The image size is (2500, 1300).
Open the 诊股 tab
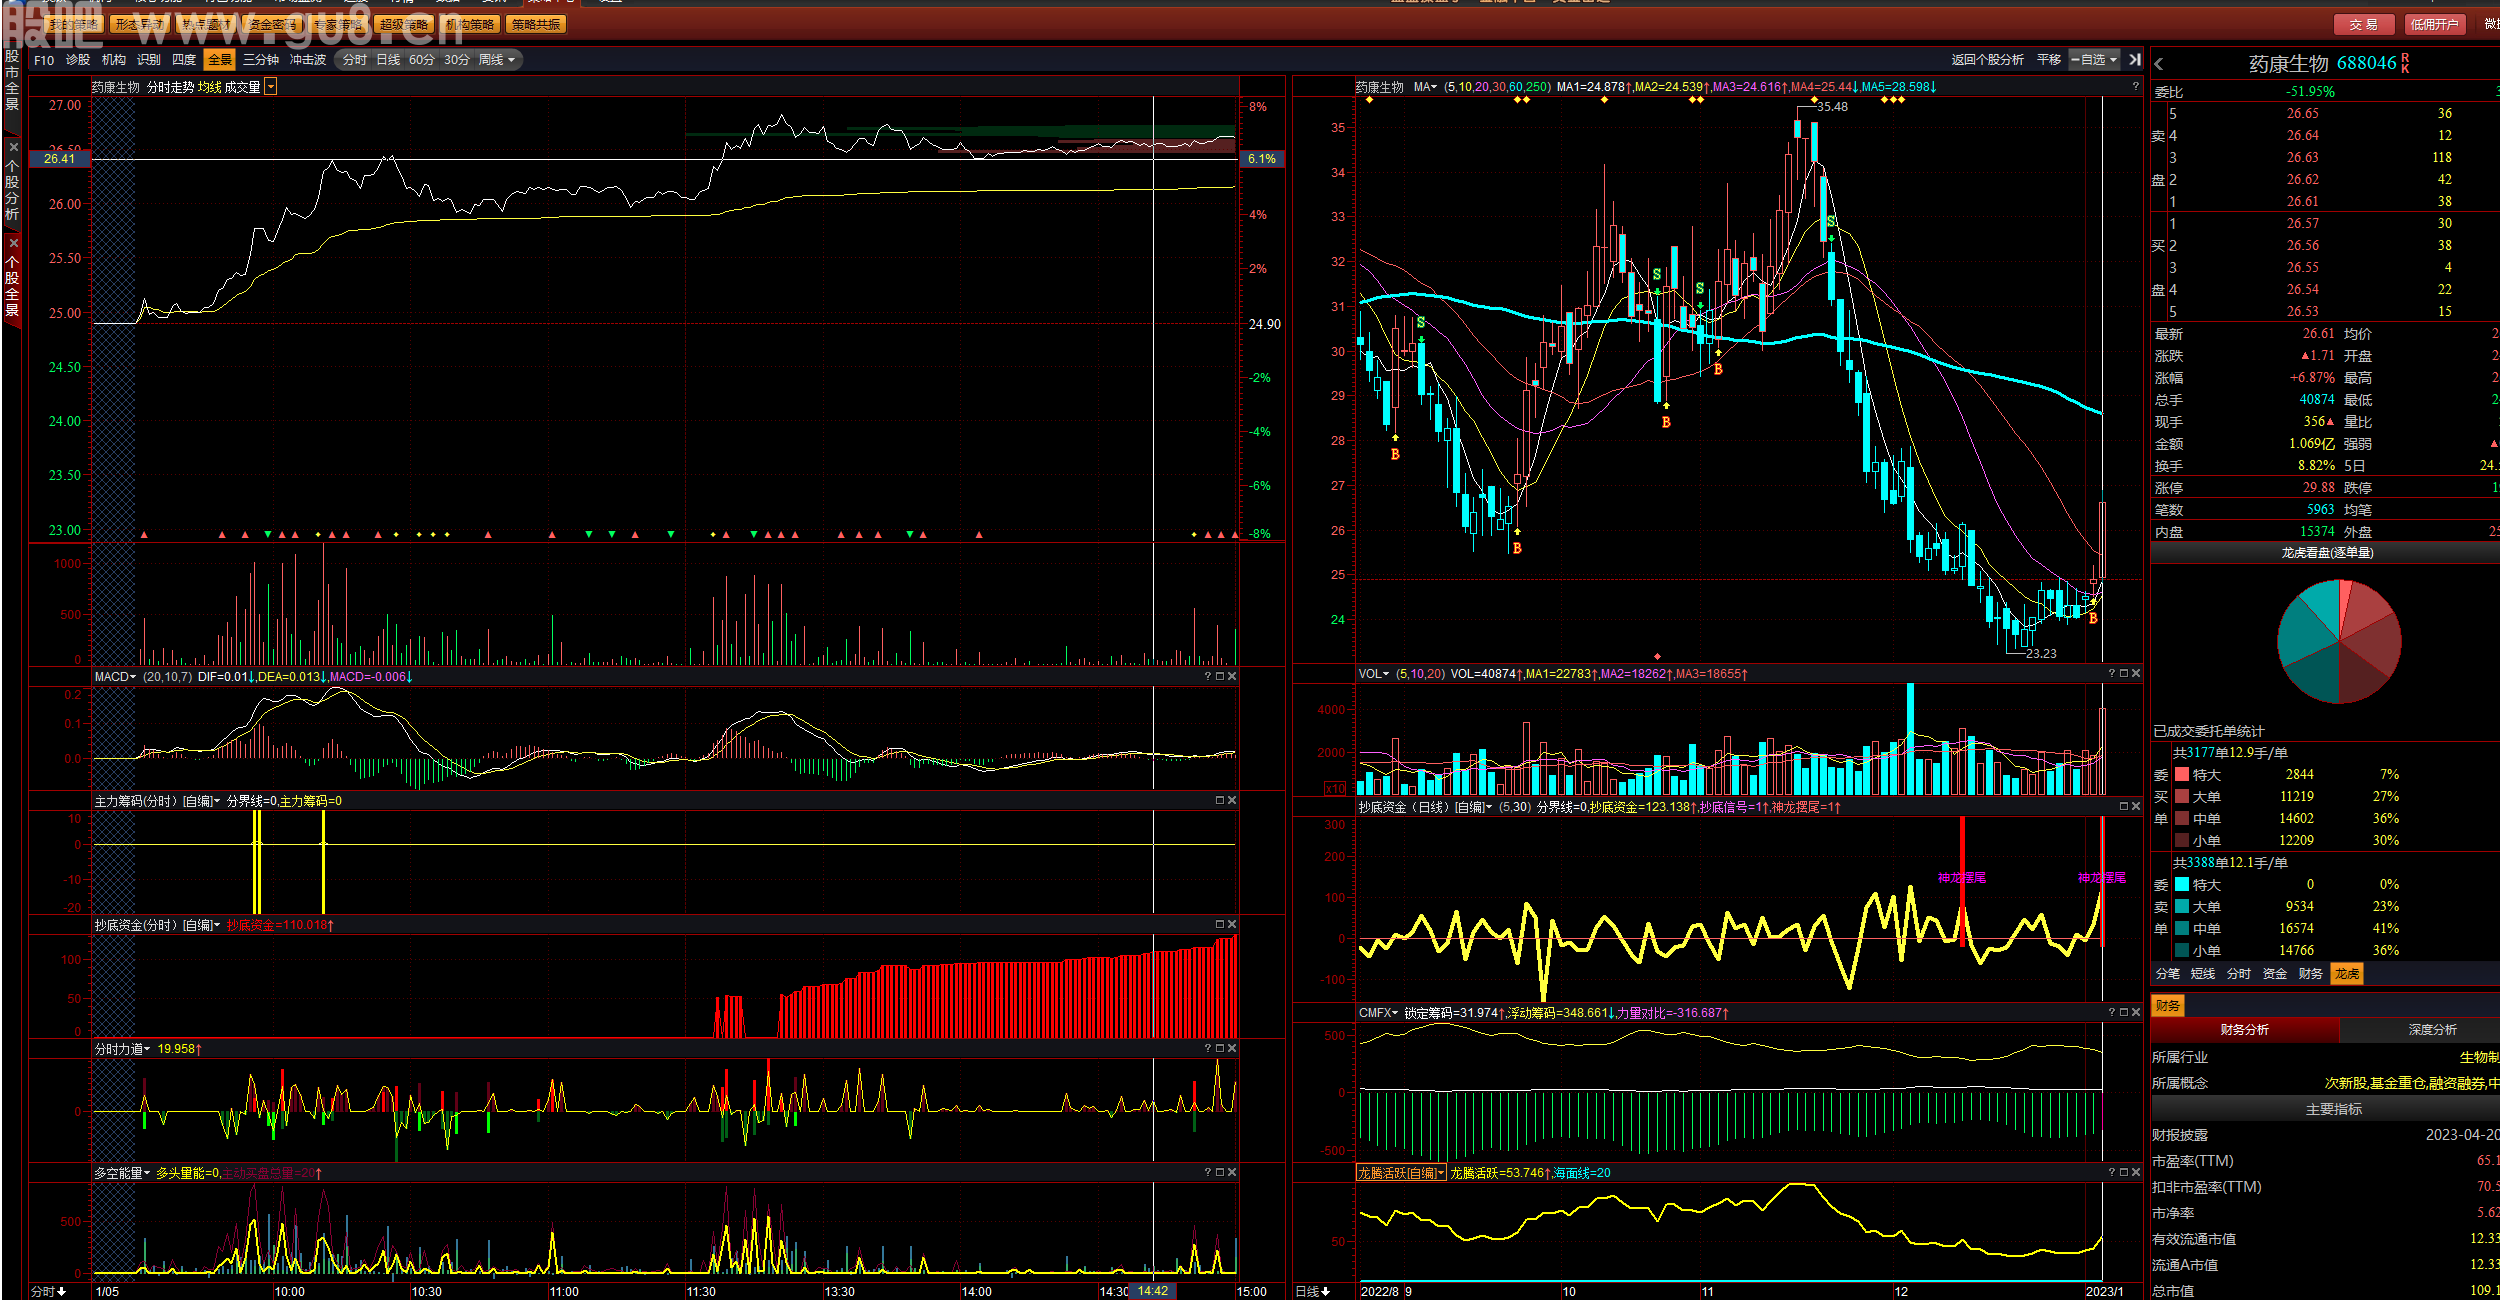78,60
